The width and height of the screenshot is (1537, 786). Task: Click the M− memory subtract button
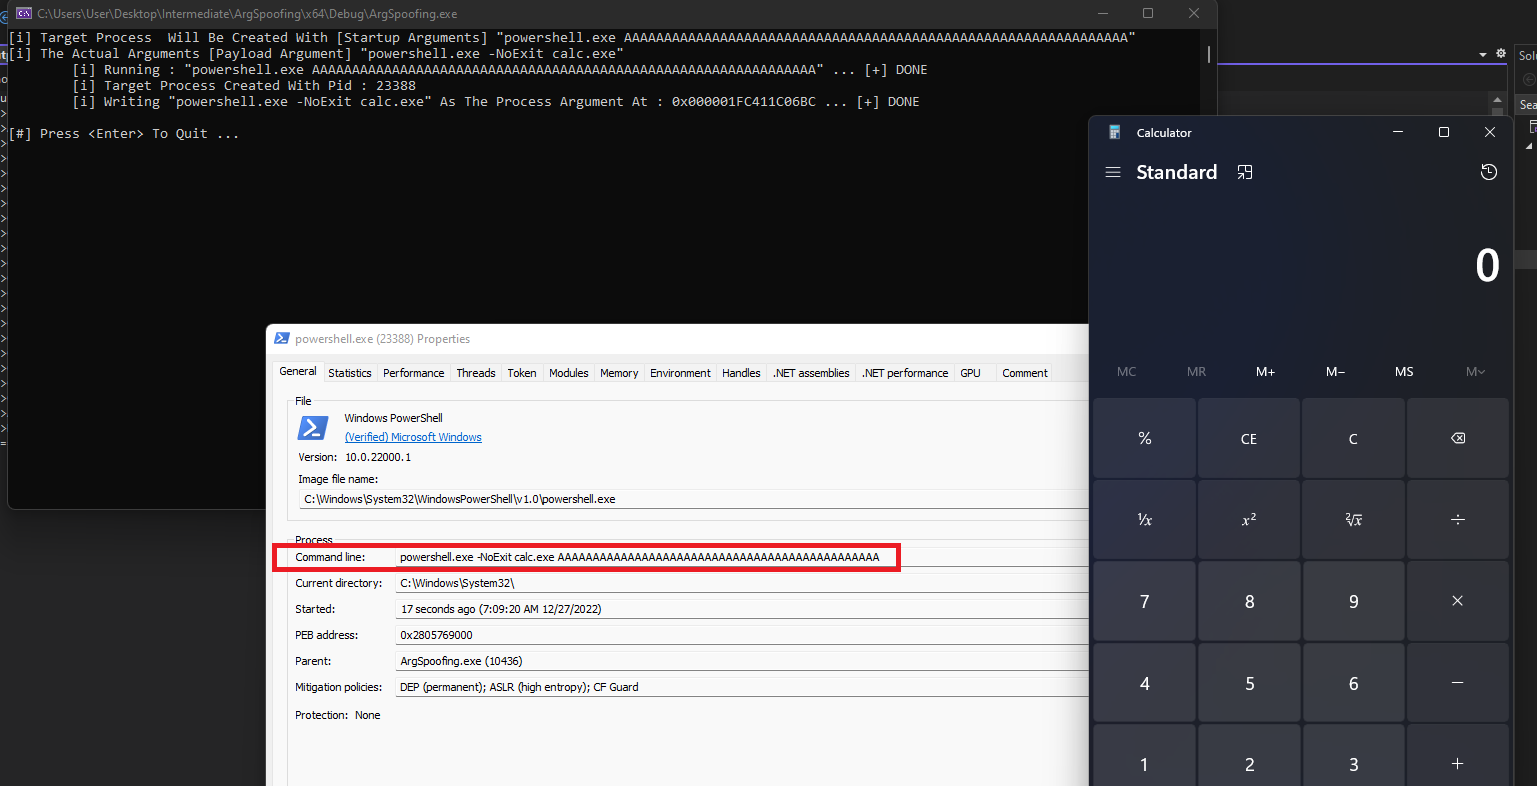[x=1335, y=371]
